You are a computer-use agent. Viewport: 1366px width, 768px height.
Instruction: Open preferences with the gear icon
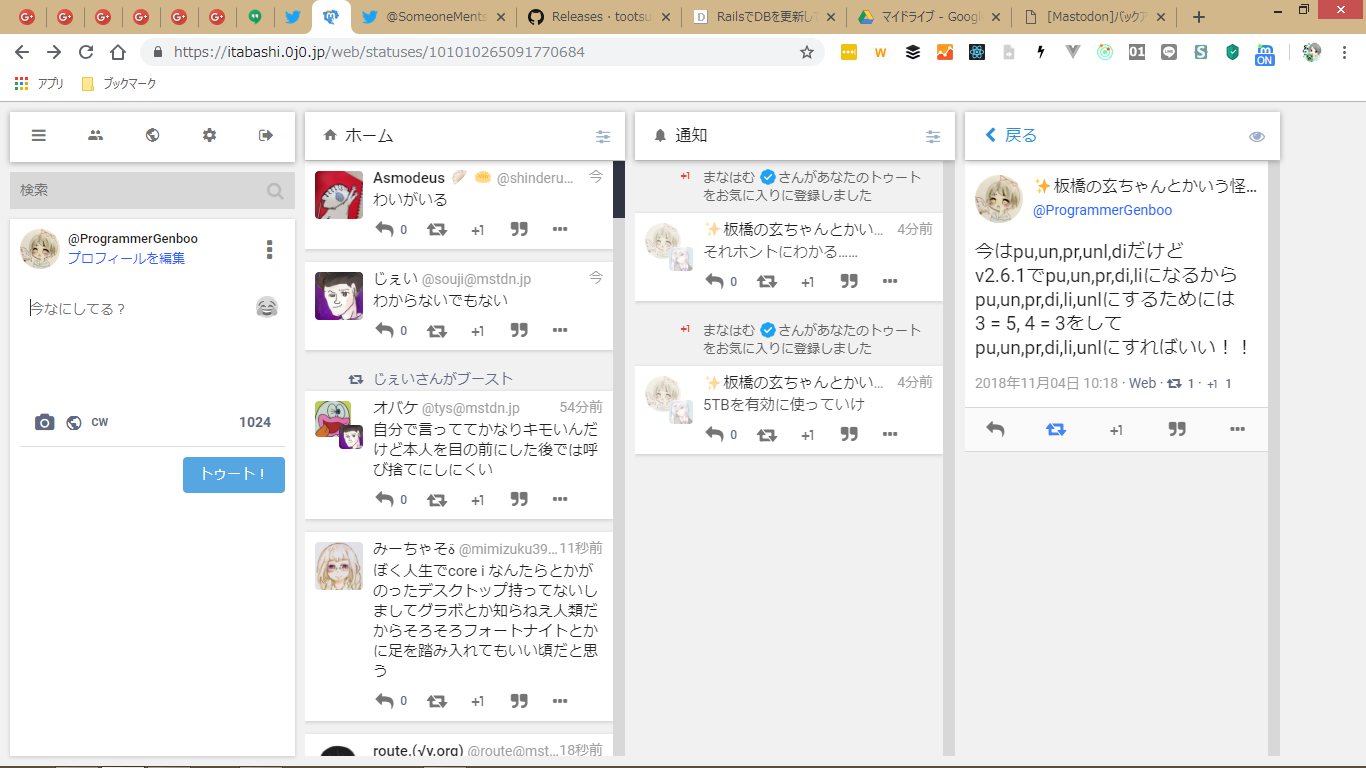pos(209,136)
